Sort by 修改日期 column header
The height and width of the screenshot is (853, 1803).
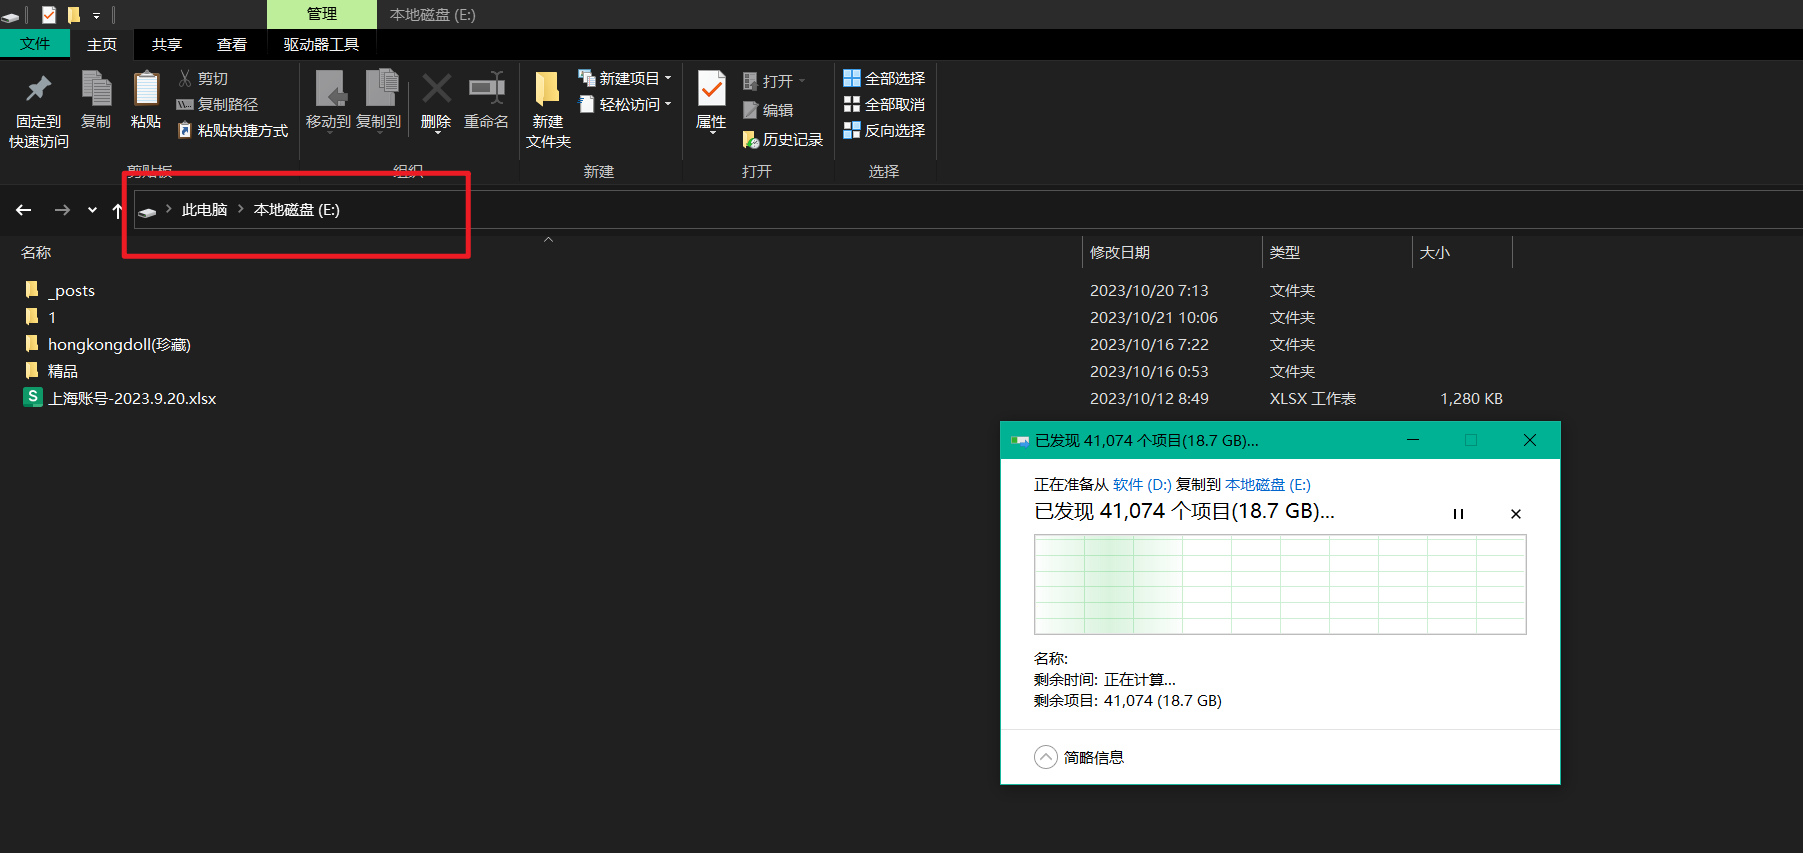click(1120, 252)
